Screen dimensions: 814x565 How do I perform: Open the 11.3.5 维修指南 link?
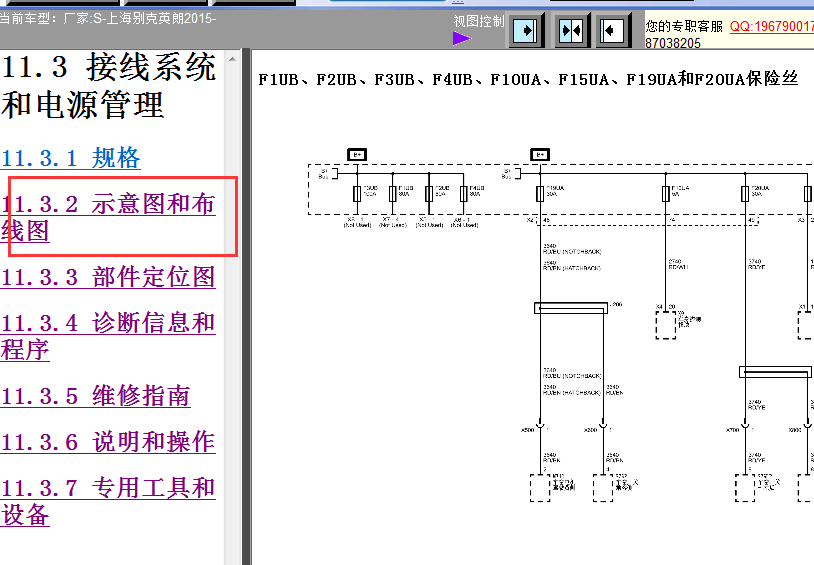(96, 396)
